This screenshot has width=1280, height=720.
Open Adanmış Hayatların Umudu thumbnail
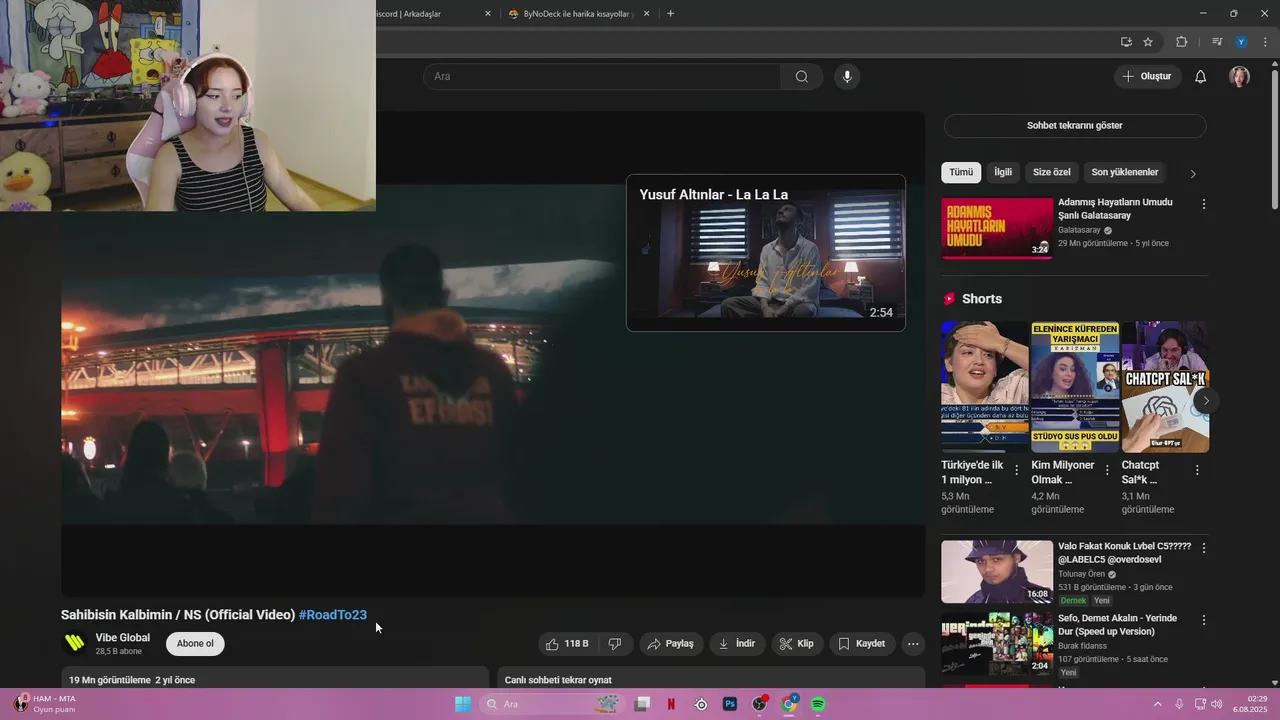click(x=997, y=228)
